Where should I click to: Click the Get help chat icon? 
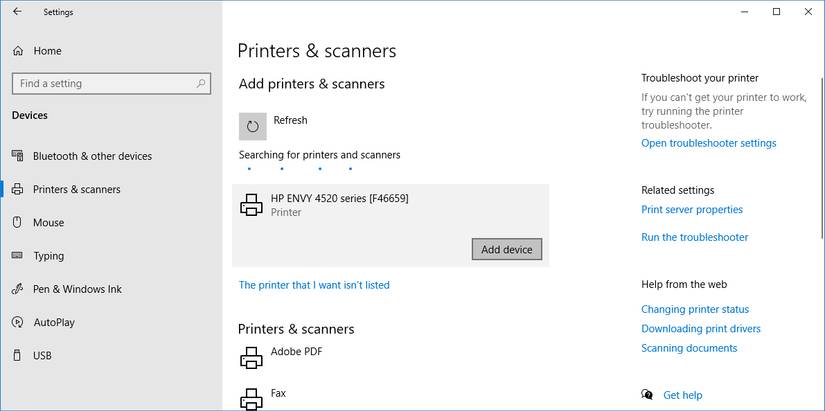(x=648, y=395)
